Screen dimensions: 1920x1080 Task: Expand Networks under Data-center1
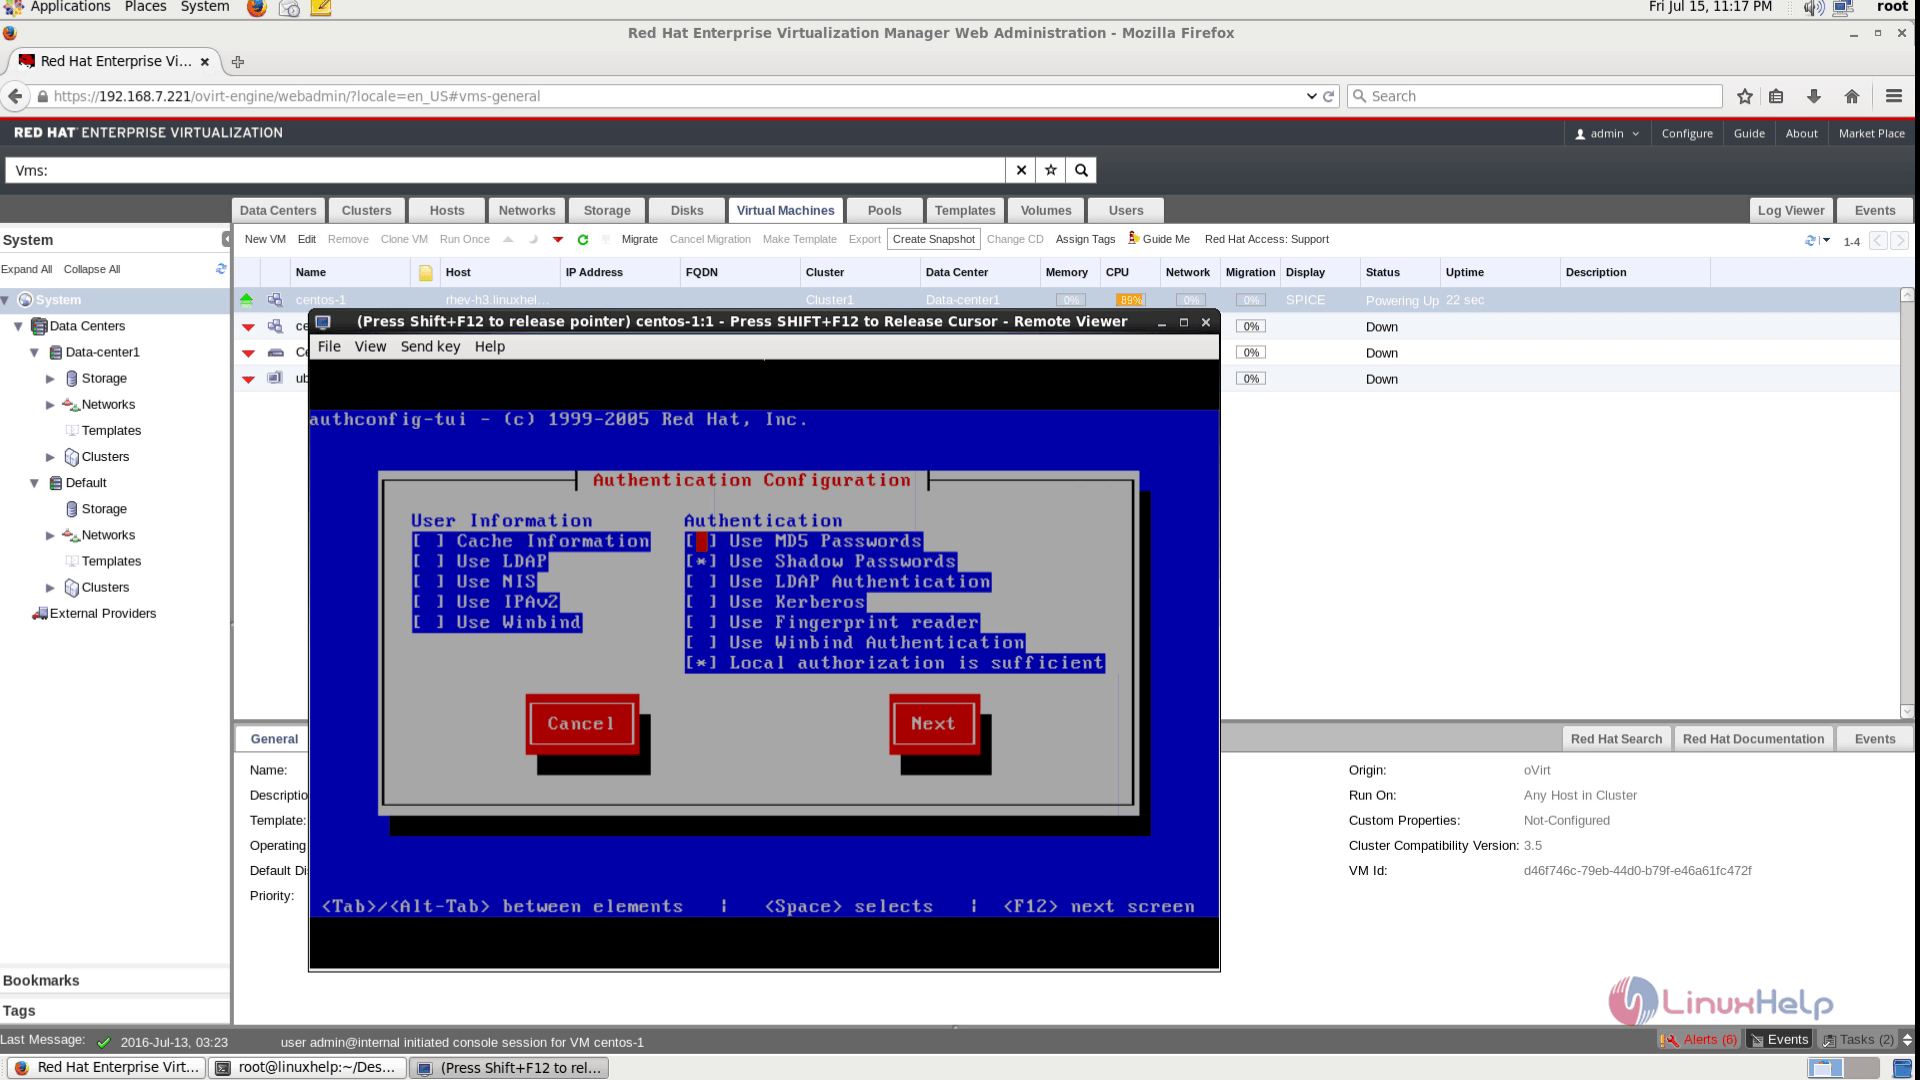click(x=50, y=405)
